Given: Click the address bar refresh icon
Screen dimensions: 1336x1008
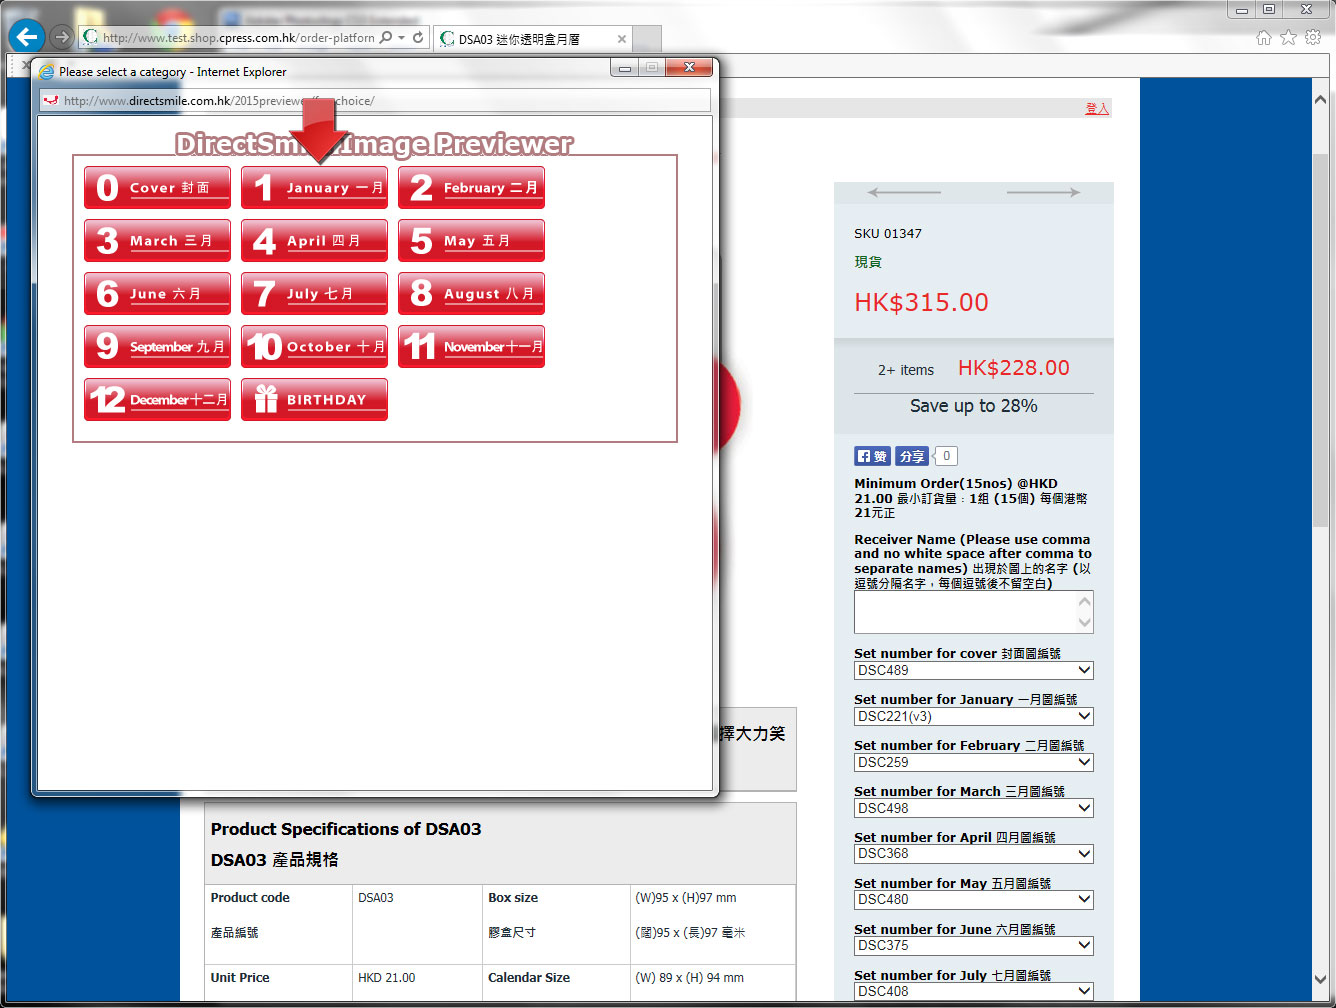Looking at the screenshot, I should [x=418, y=38].
